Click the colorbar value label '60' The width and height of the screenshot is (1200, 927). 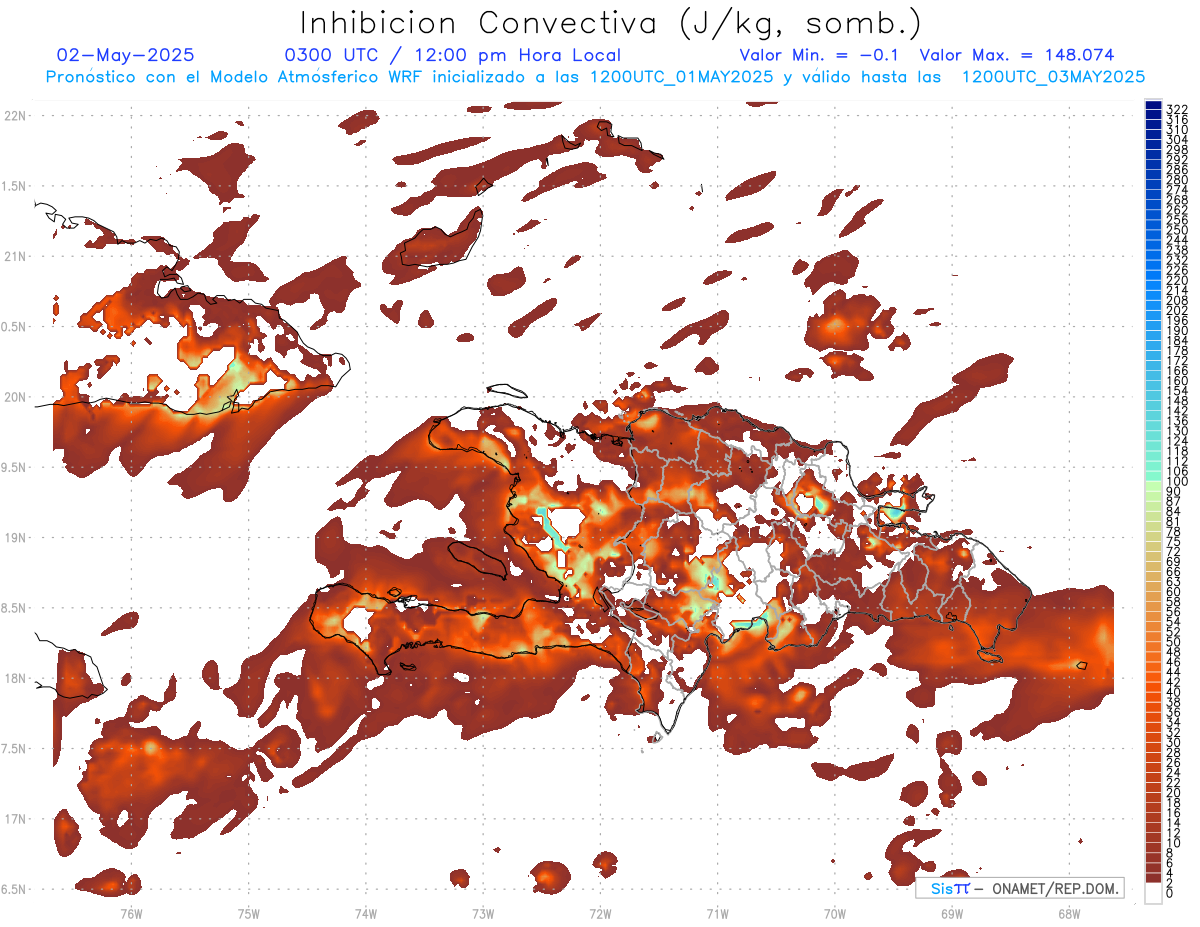click(1174, 592)
